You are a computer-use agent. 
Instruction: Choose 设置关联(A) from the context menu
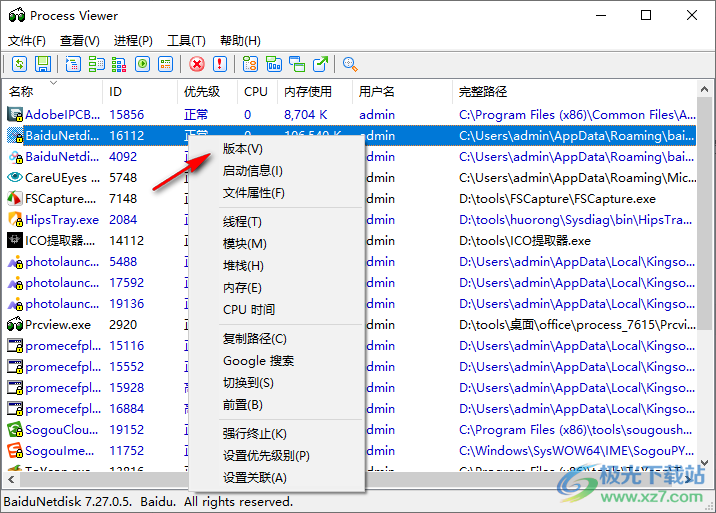(x=277, y=477)
